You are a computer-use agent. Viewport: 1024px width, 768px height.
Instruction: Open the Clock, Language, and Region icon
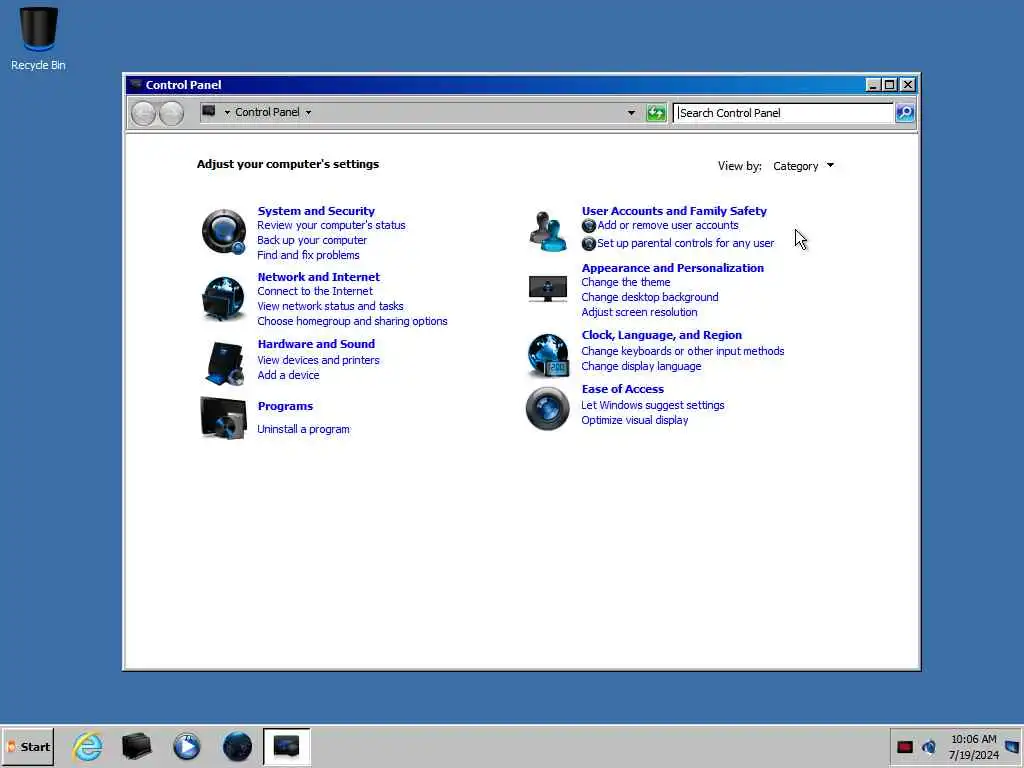point(547,355)
